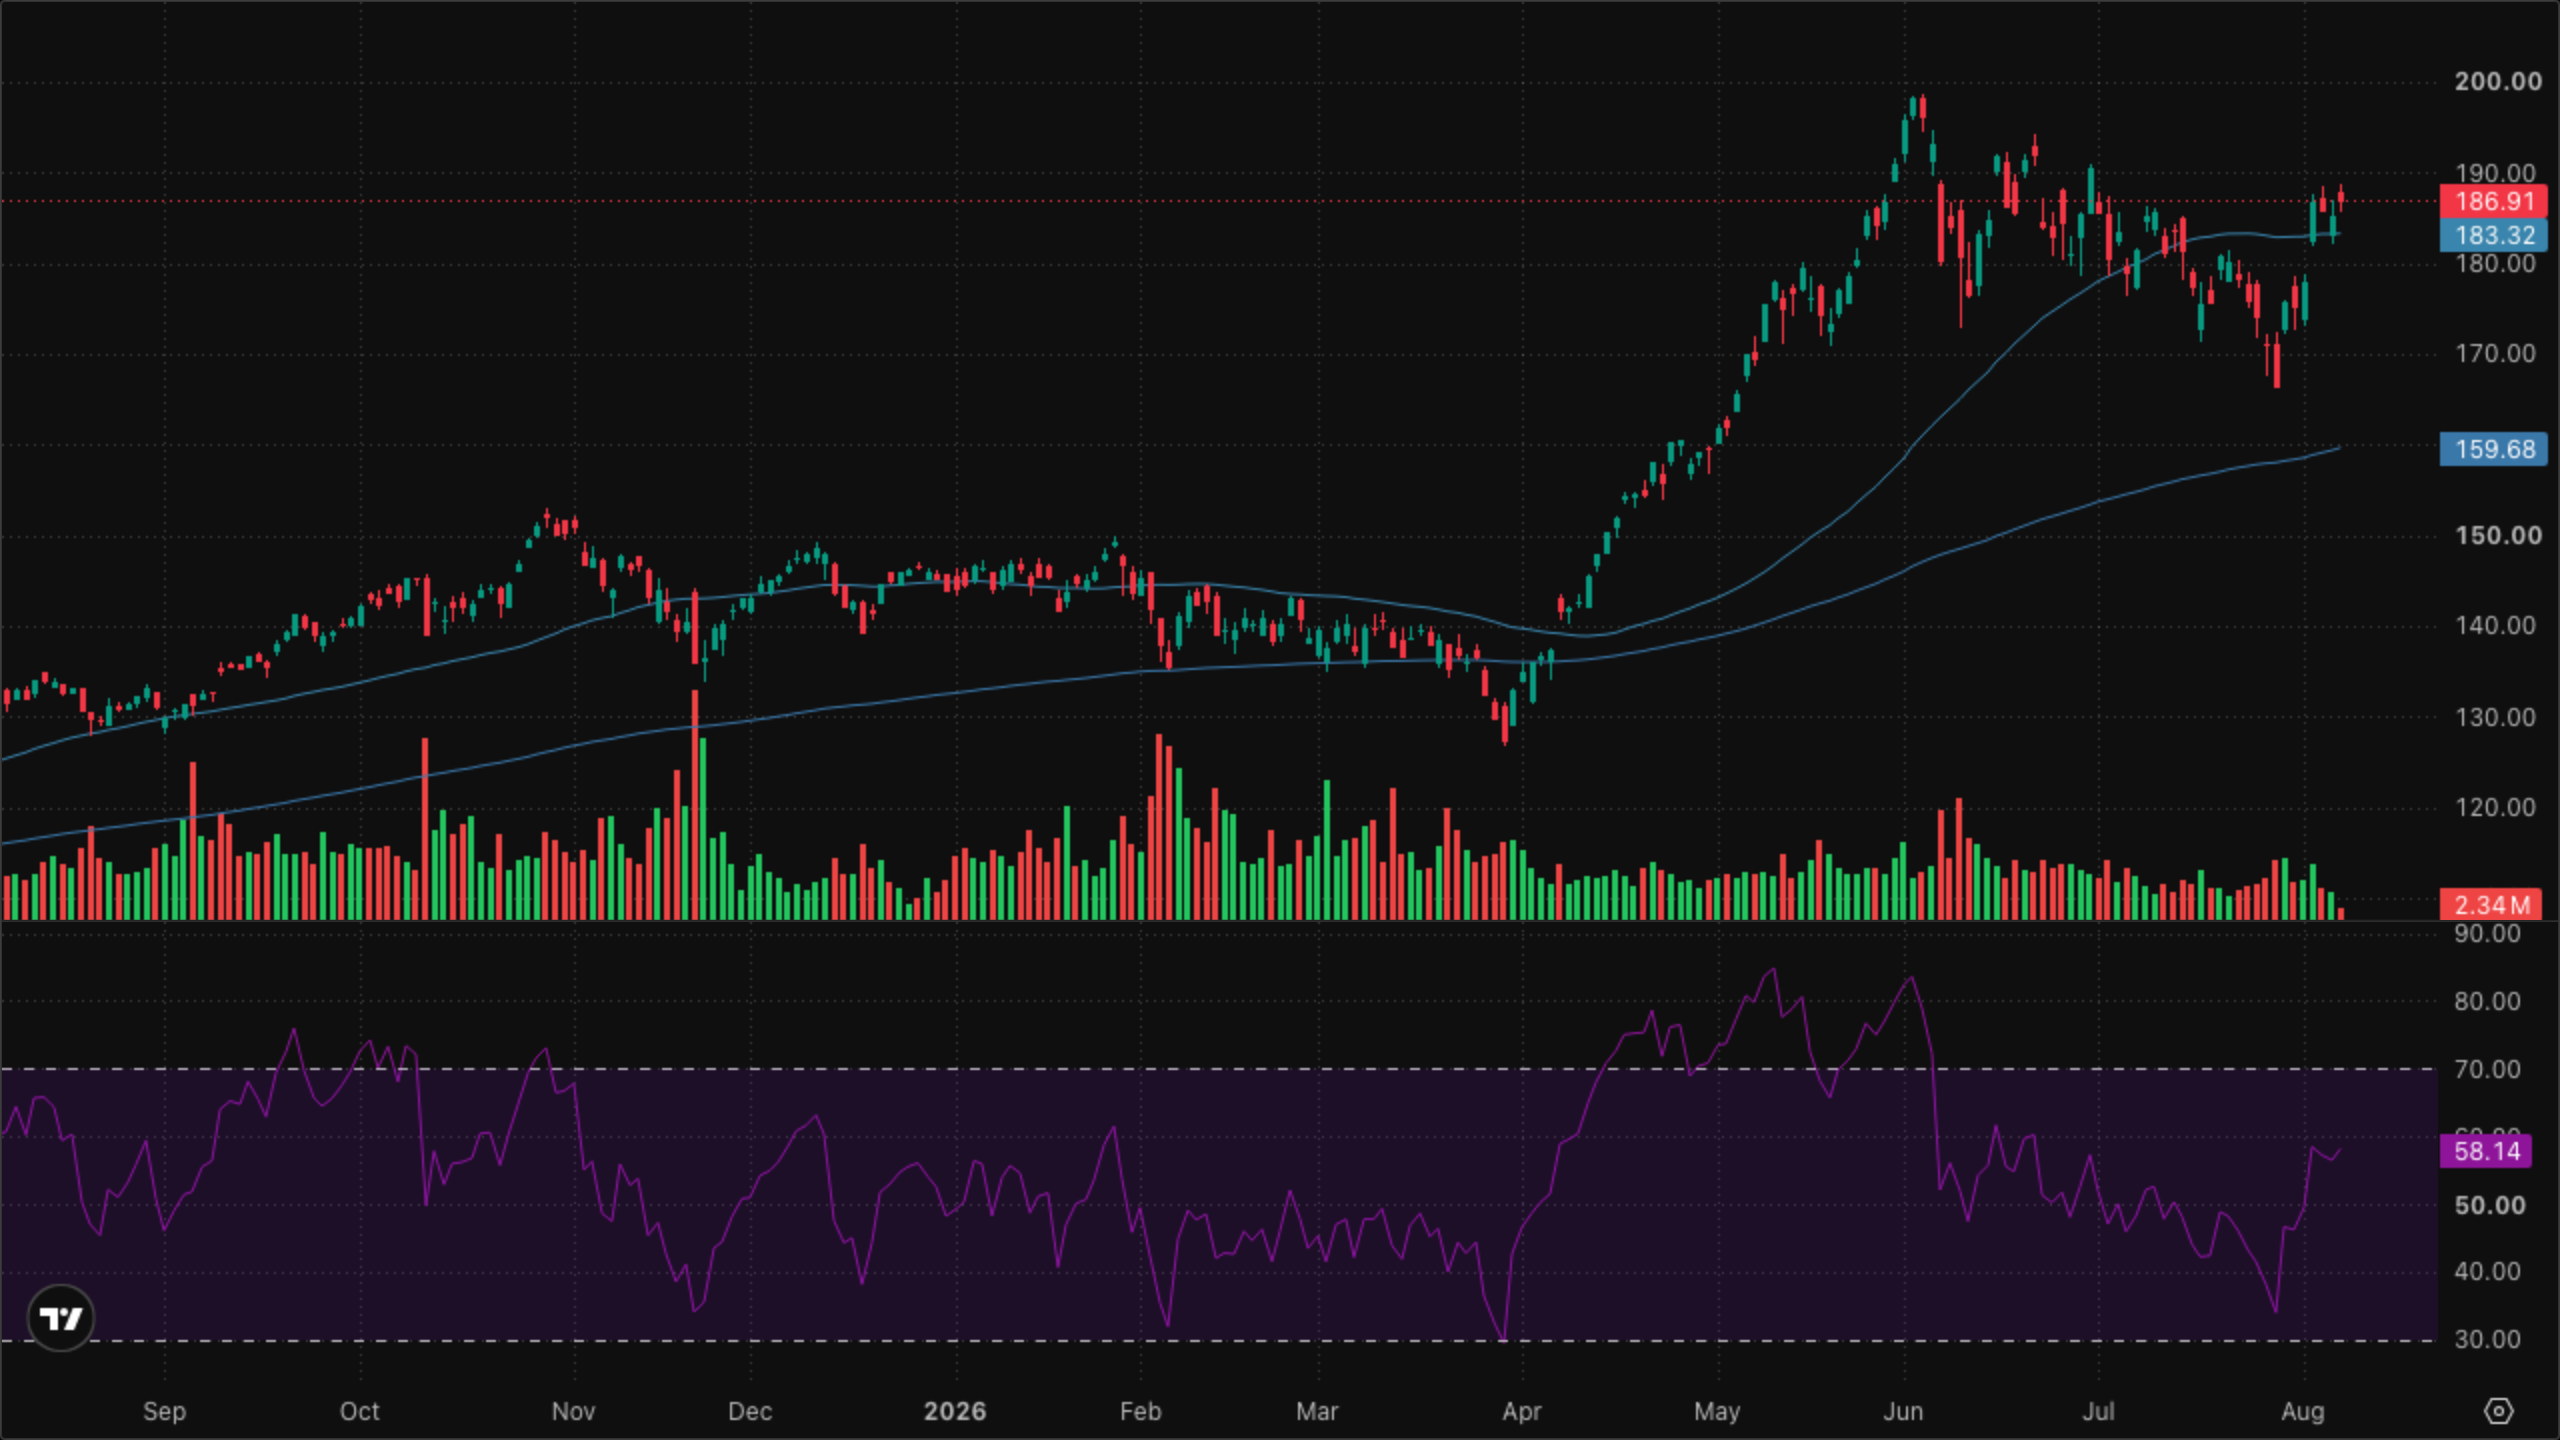The image size is (2560, 1440).
Task: Click the 70.00 RSI overbought level label
Action: (2487, 1069)
